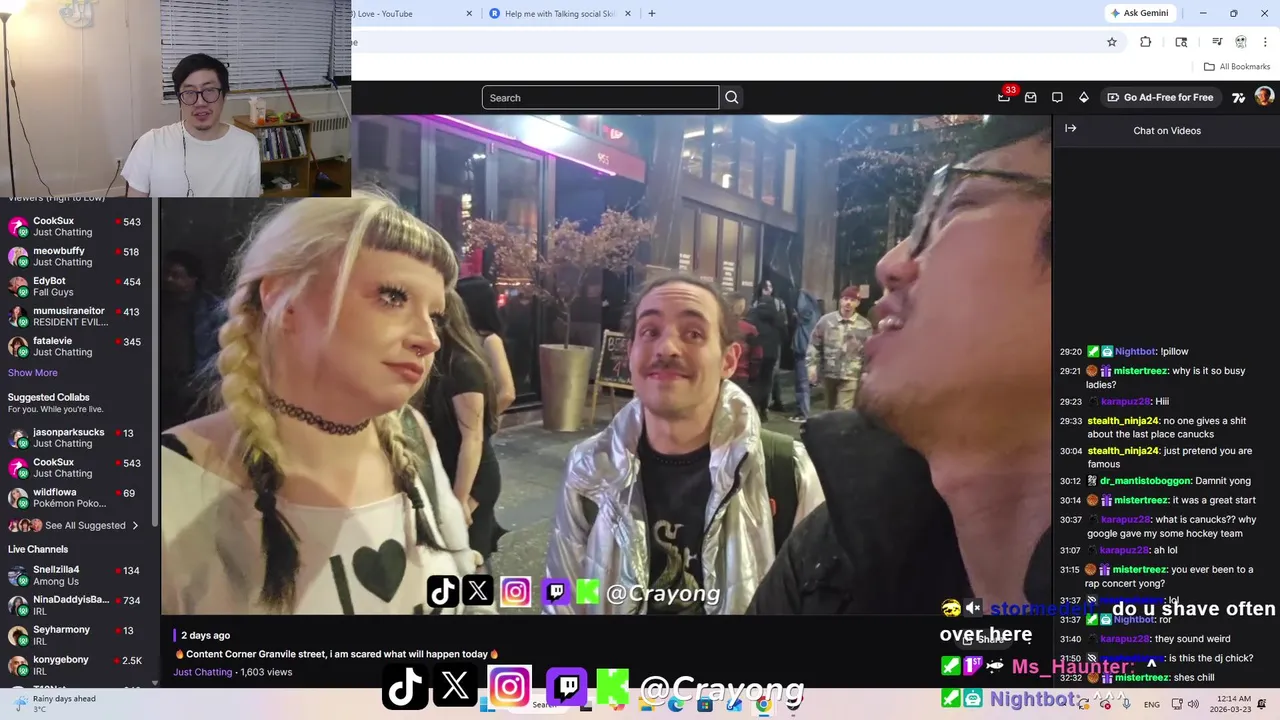Open the Chrome Extensions puzzle icon
This screenshot has height=720, width=1280.
coord(1146,42)
